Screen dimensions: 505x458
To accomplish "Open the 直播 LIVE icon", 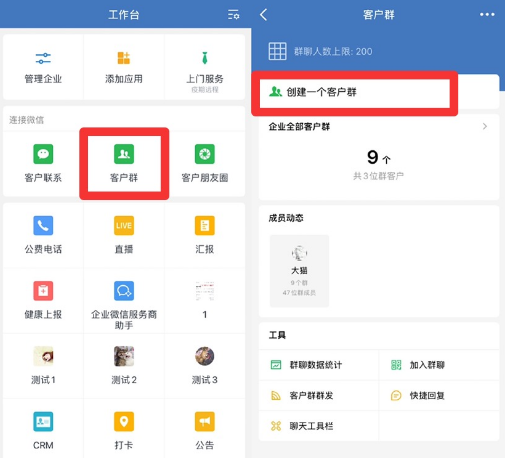I will (124, 226).
